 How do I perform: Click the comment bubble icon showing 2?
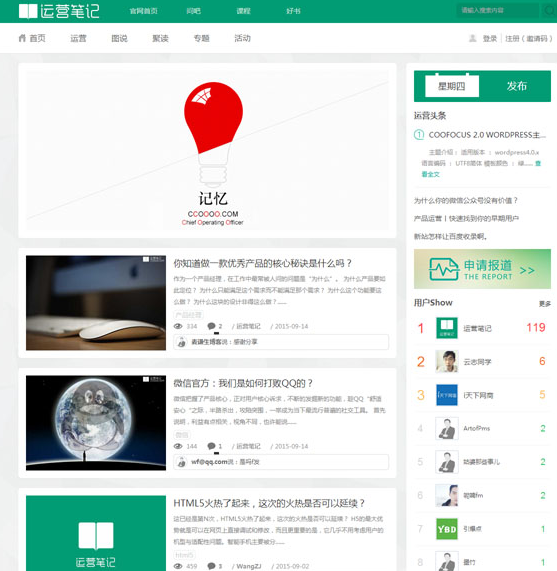tap(211, 326)
